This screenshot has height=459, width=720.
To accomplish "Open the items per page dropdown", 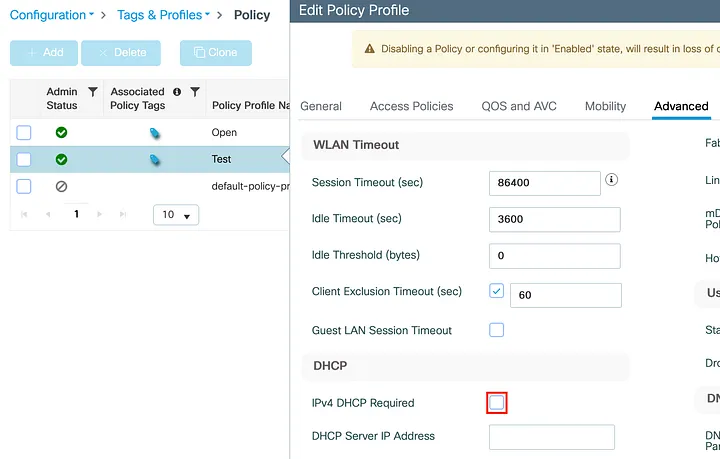I will pyautogui.click(x=176, y=215).
